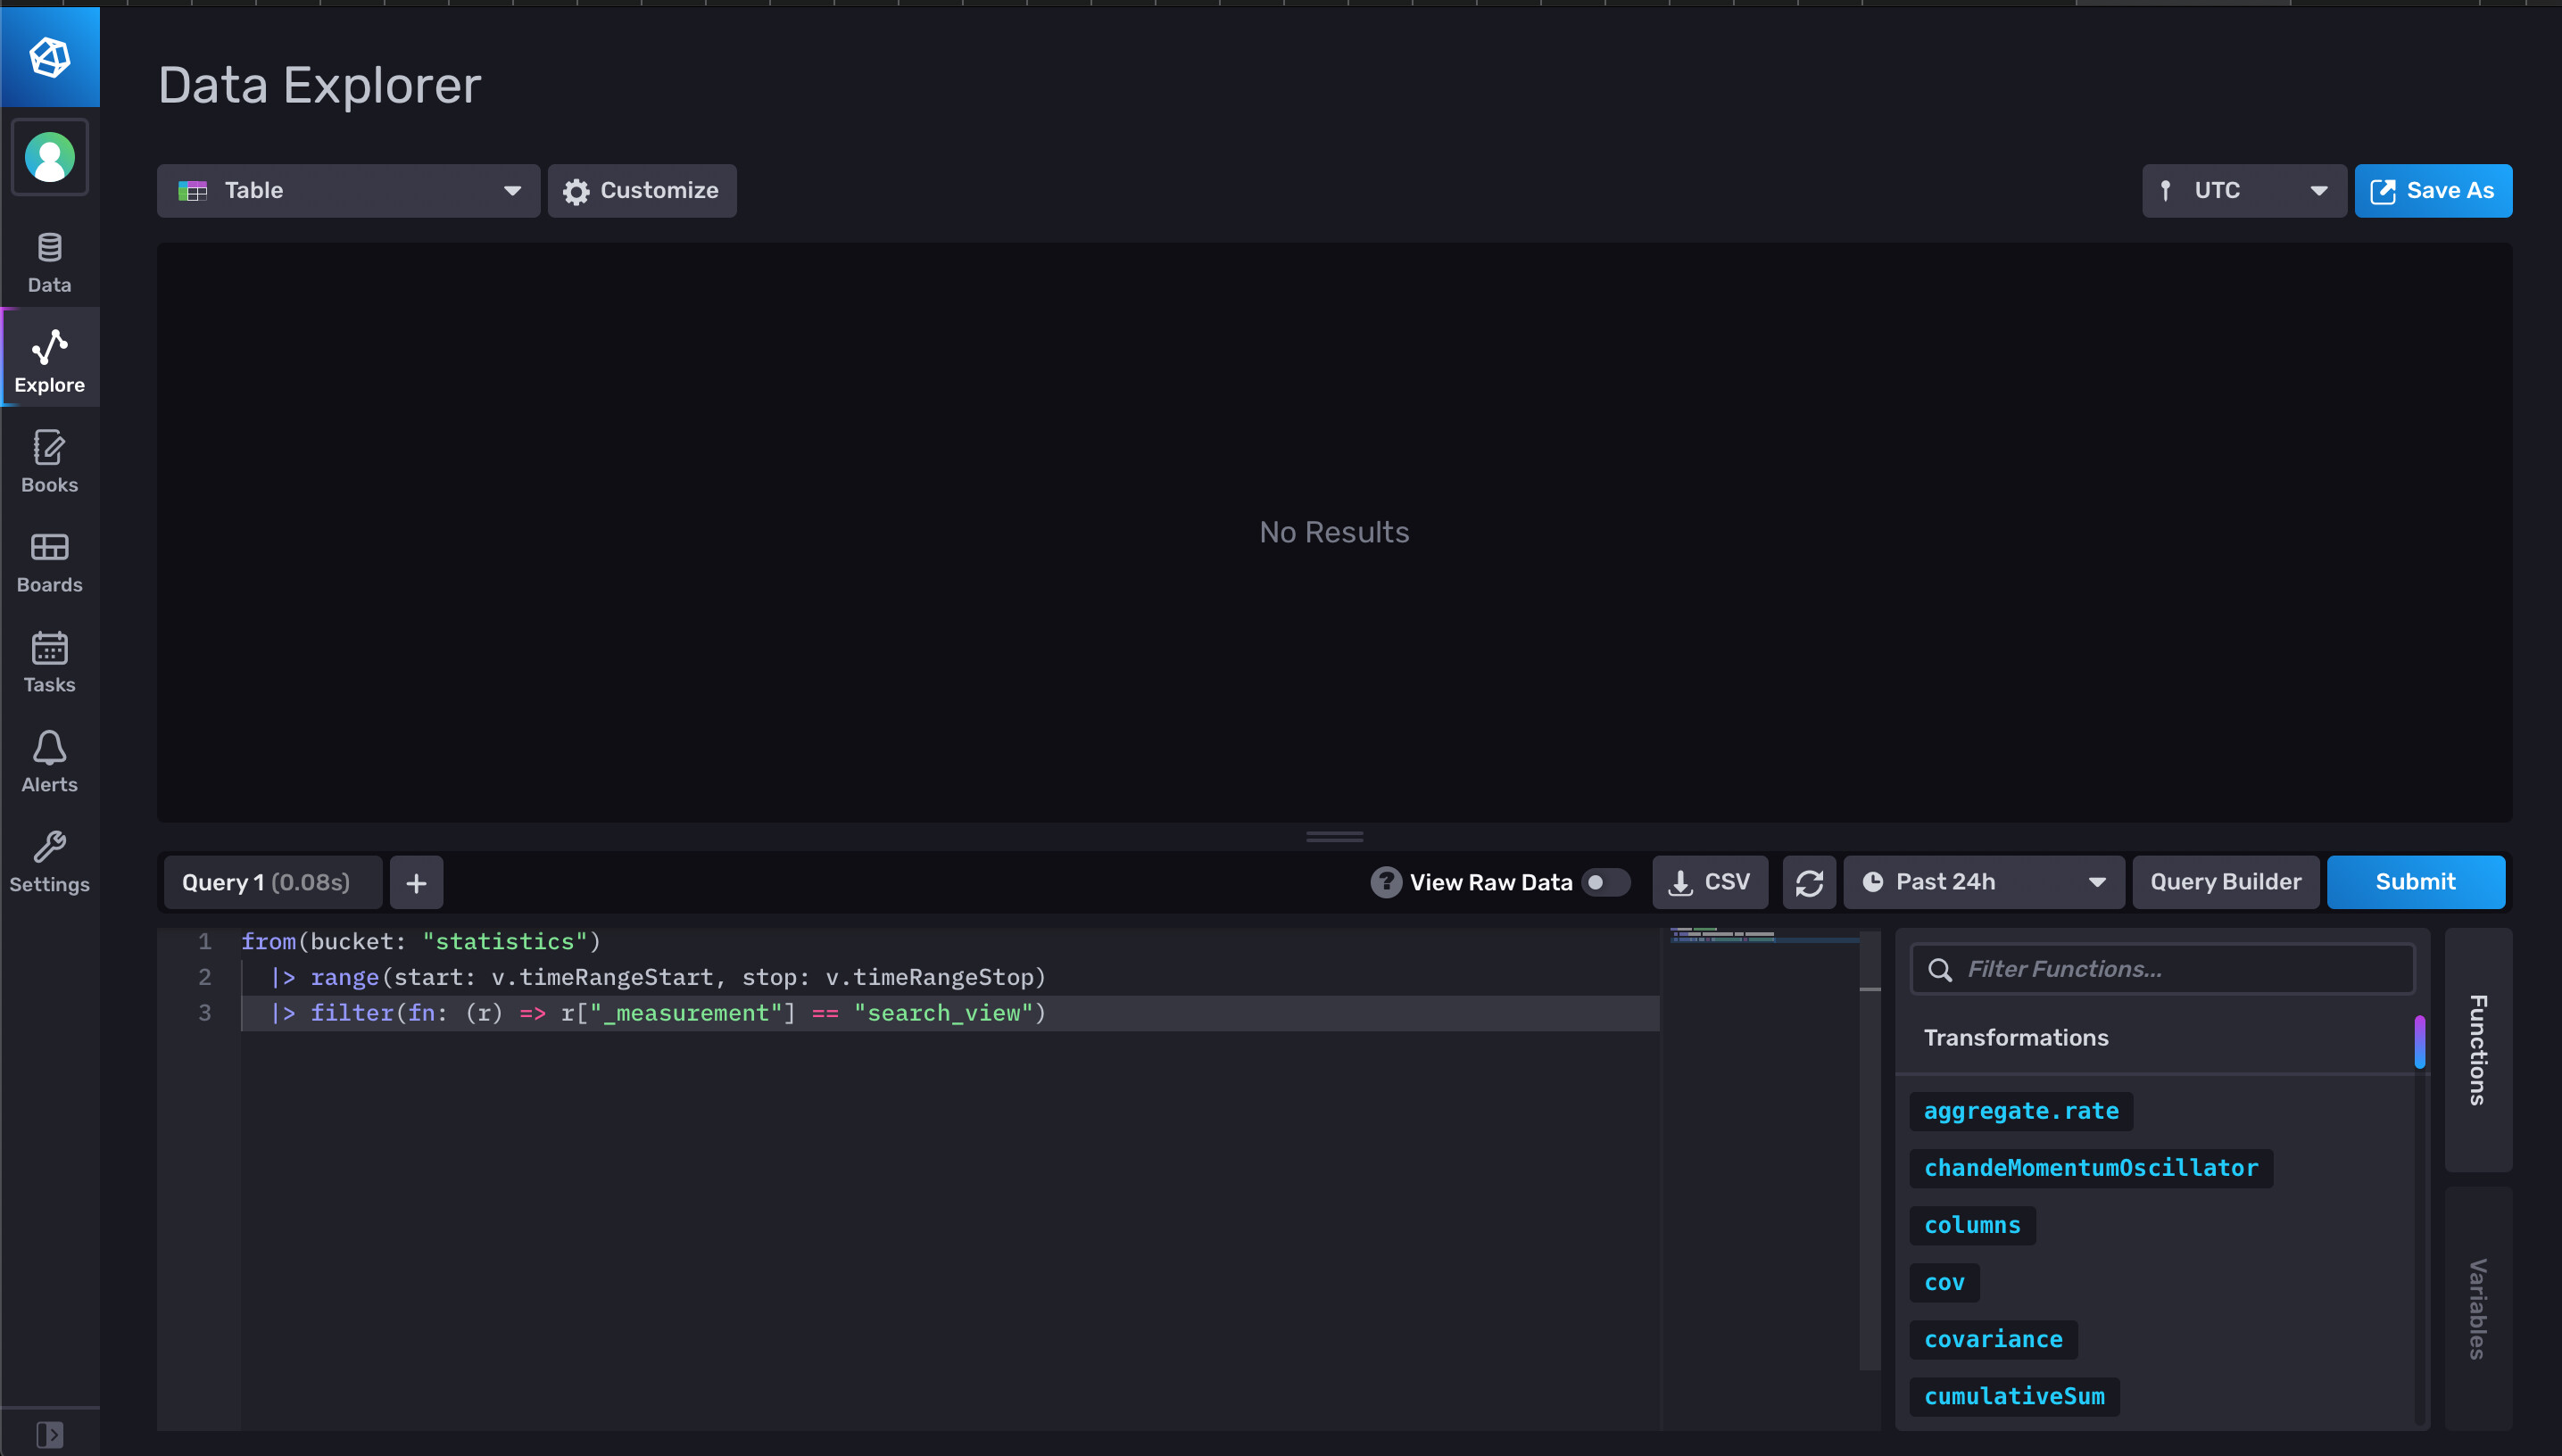The width and height of the screenshot is (2562, 1456).
Task: Open the Tasks section
Action: point(49,660)
